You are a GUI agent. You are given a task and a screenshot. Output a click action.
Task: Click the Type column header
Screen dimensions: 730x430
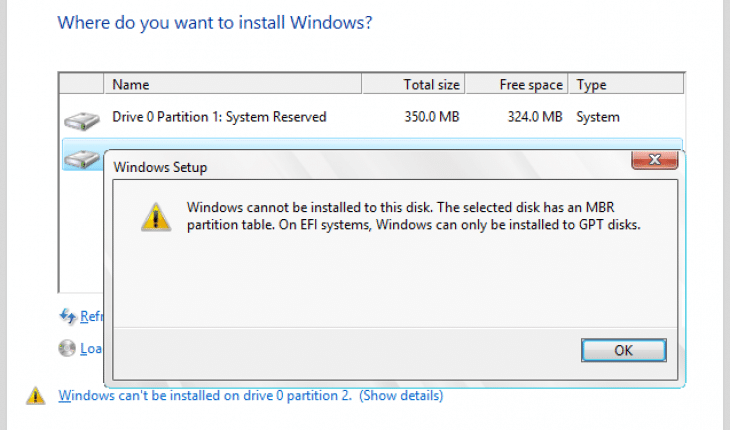tap(591, 85)
